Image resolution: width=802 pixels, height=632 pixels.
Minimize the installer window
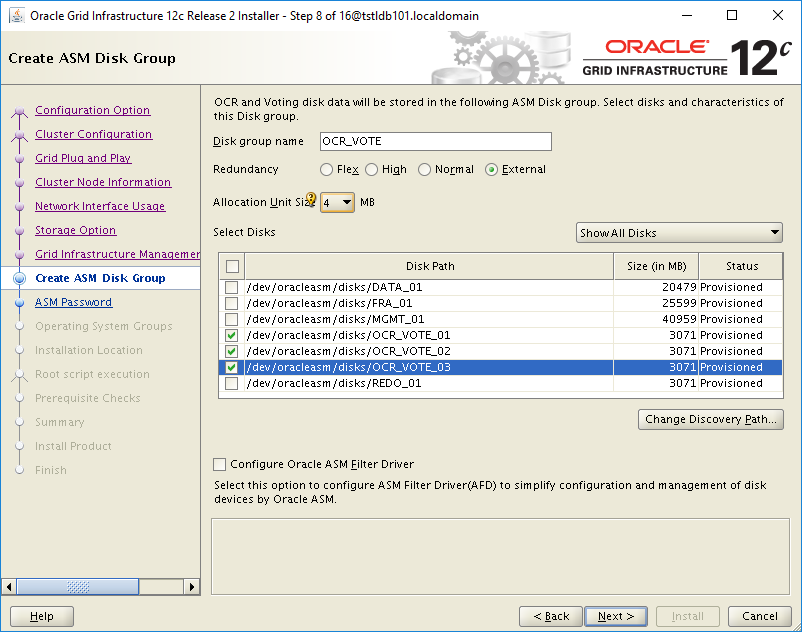click(x=687, y=15)
